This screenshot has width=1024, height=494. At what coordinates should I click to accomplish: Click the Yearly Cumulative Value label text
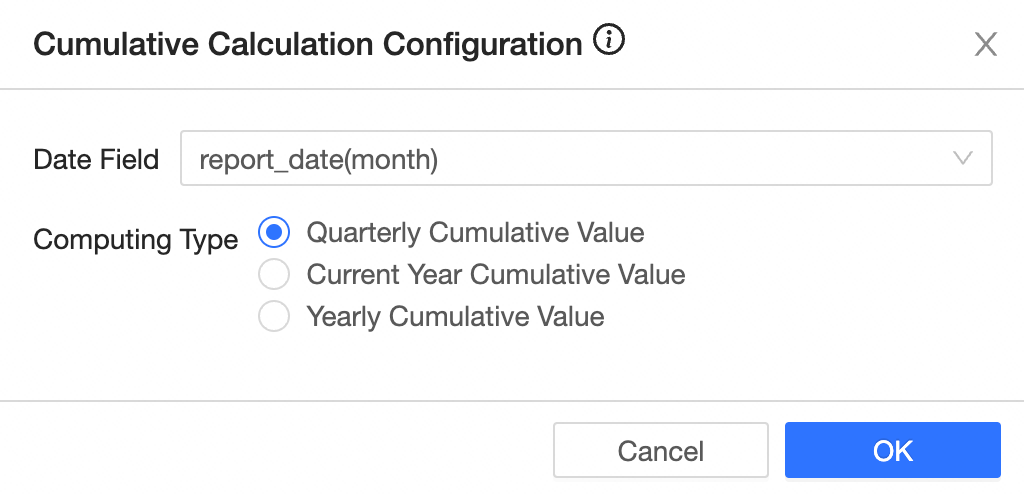455,317
